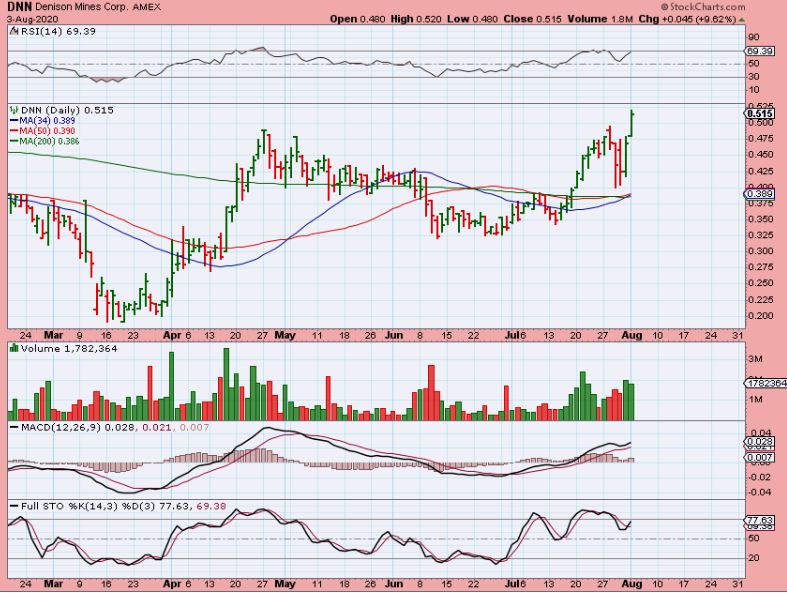Click the 1M label on the volume axis
The width and height of the screenshot is (787, 593).
click(x=755, y=400)
